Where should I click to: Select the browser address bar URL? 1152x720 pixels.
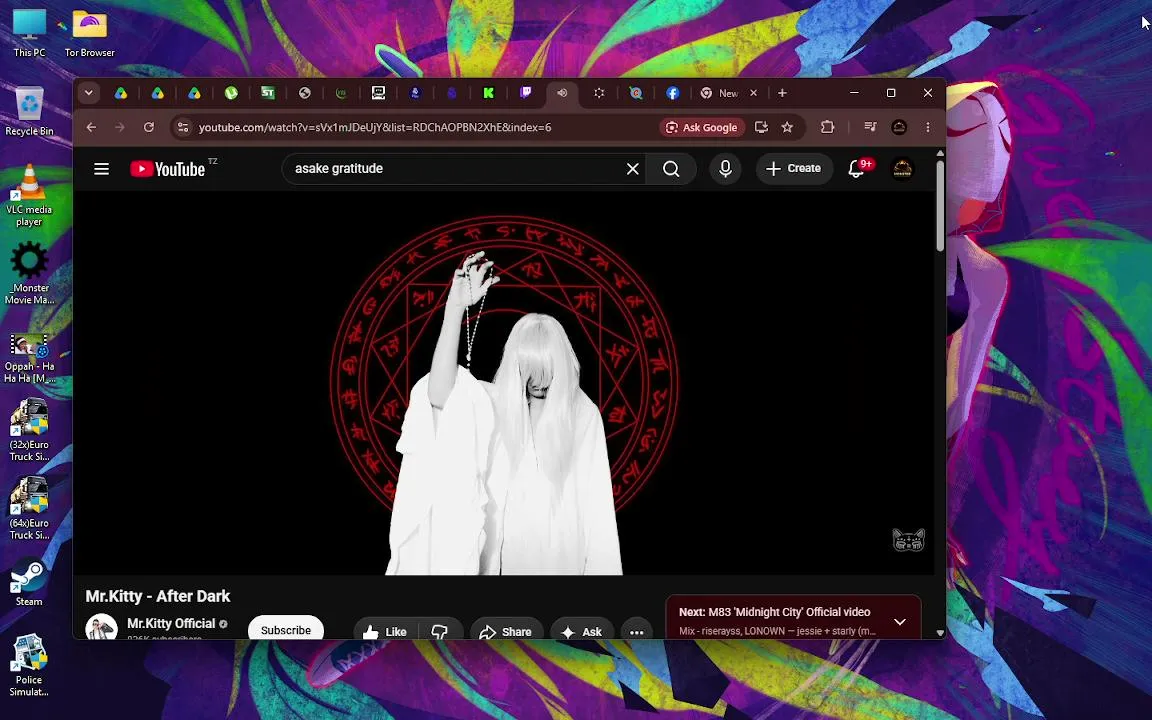(375, 127)
